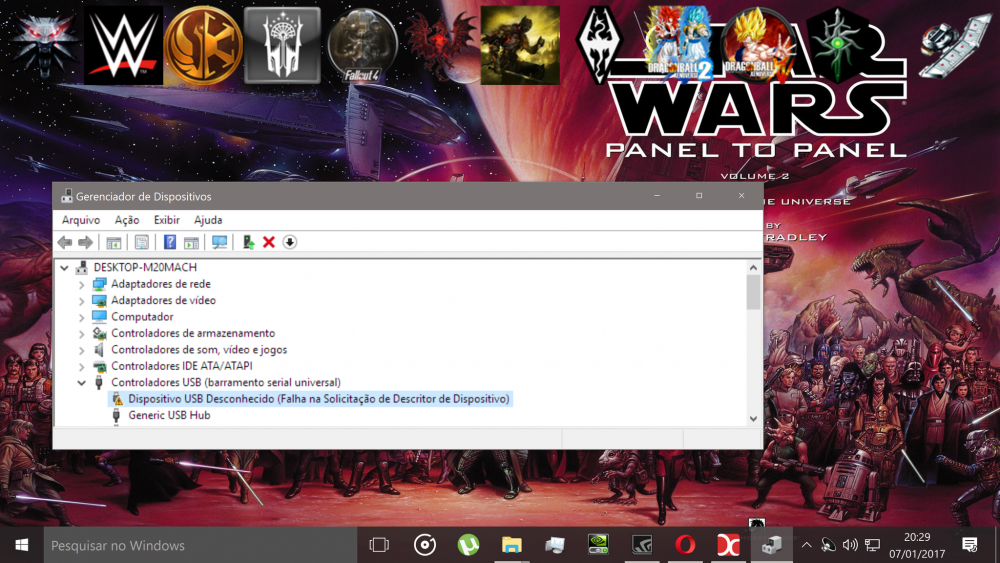Click the red X uninstall device icon
Image resolution: width=1000 pixels, height=563 pixels.
(x=269, y=242)
